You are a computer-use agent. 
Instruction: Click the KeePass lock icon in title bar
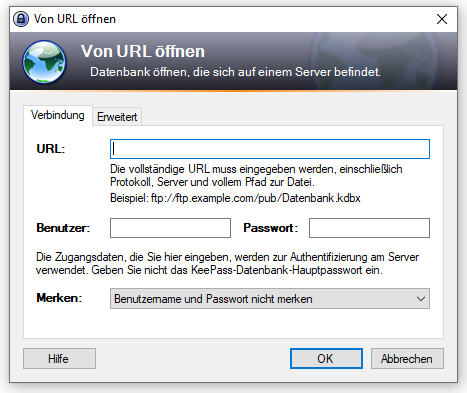[x=21, y=19]
